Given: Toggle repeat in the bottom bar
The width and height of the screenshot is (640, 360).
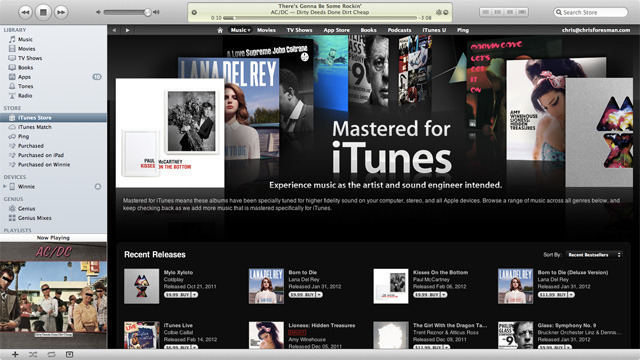Looking at the screenshot, I should [51, 354].
